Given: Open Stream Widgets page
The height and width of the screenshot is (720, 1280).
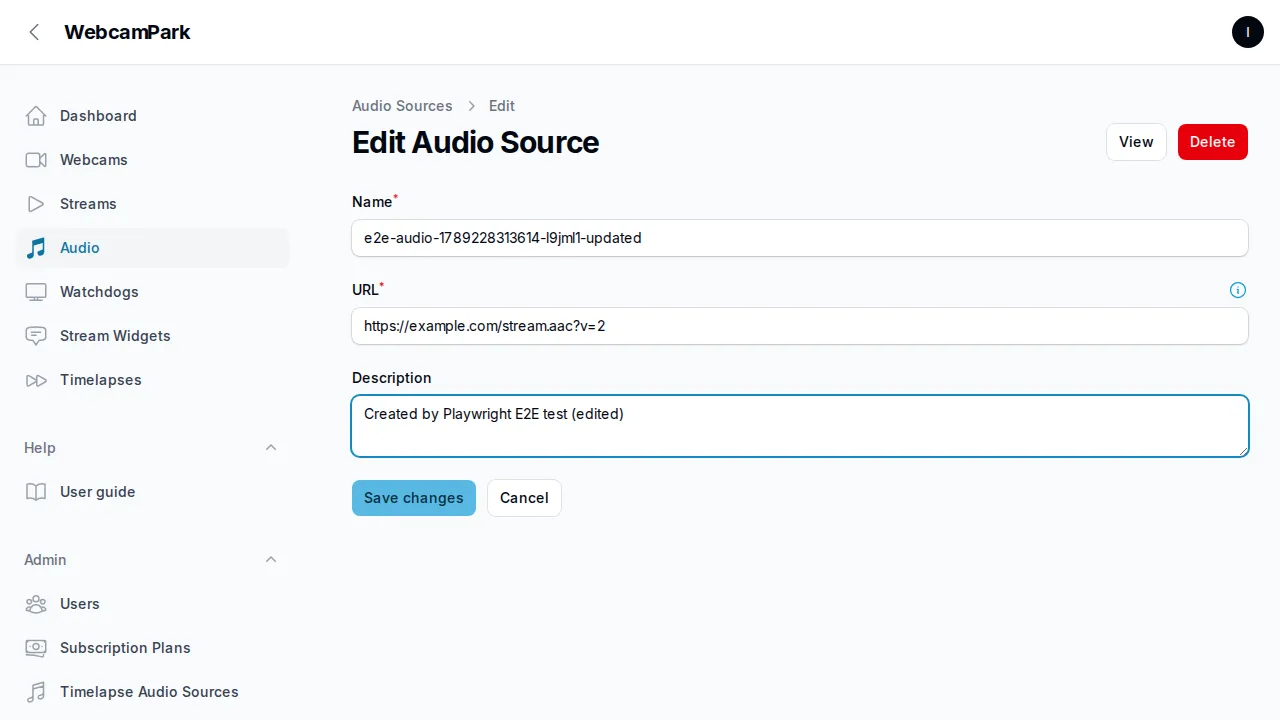Looking at the screenshot, I should (x=152, y=336).
